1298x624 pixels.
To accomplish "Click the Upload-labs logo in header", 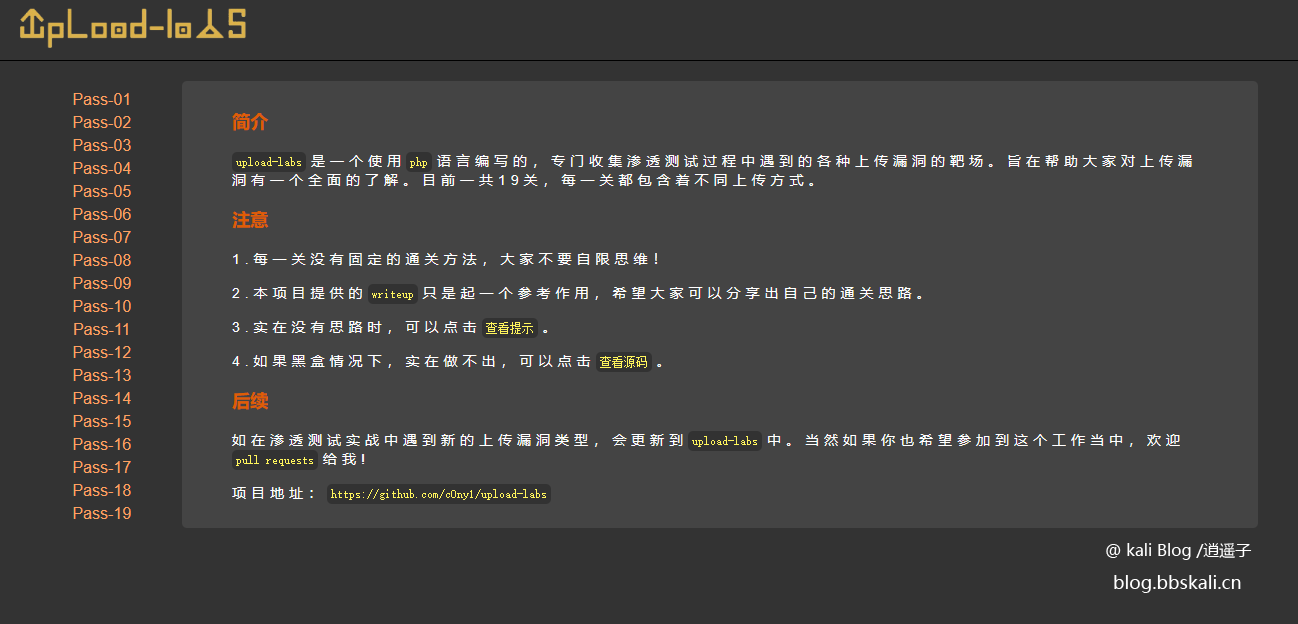I will point(133,26).
